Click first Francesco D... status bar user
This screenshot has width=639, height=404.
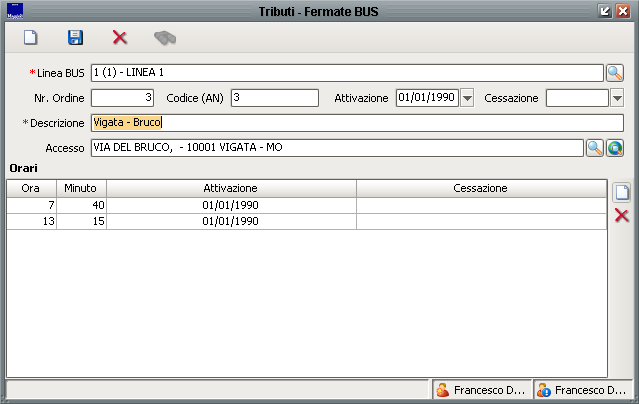click(482, 390)
